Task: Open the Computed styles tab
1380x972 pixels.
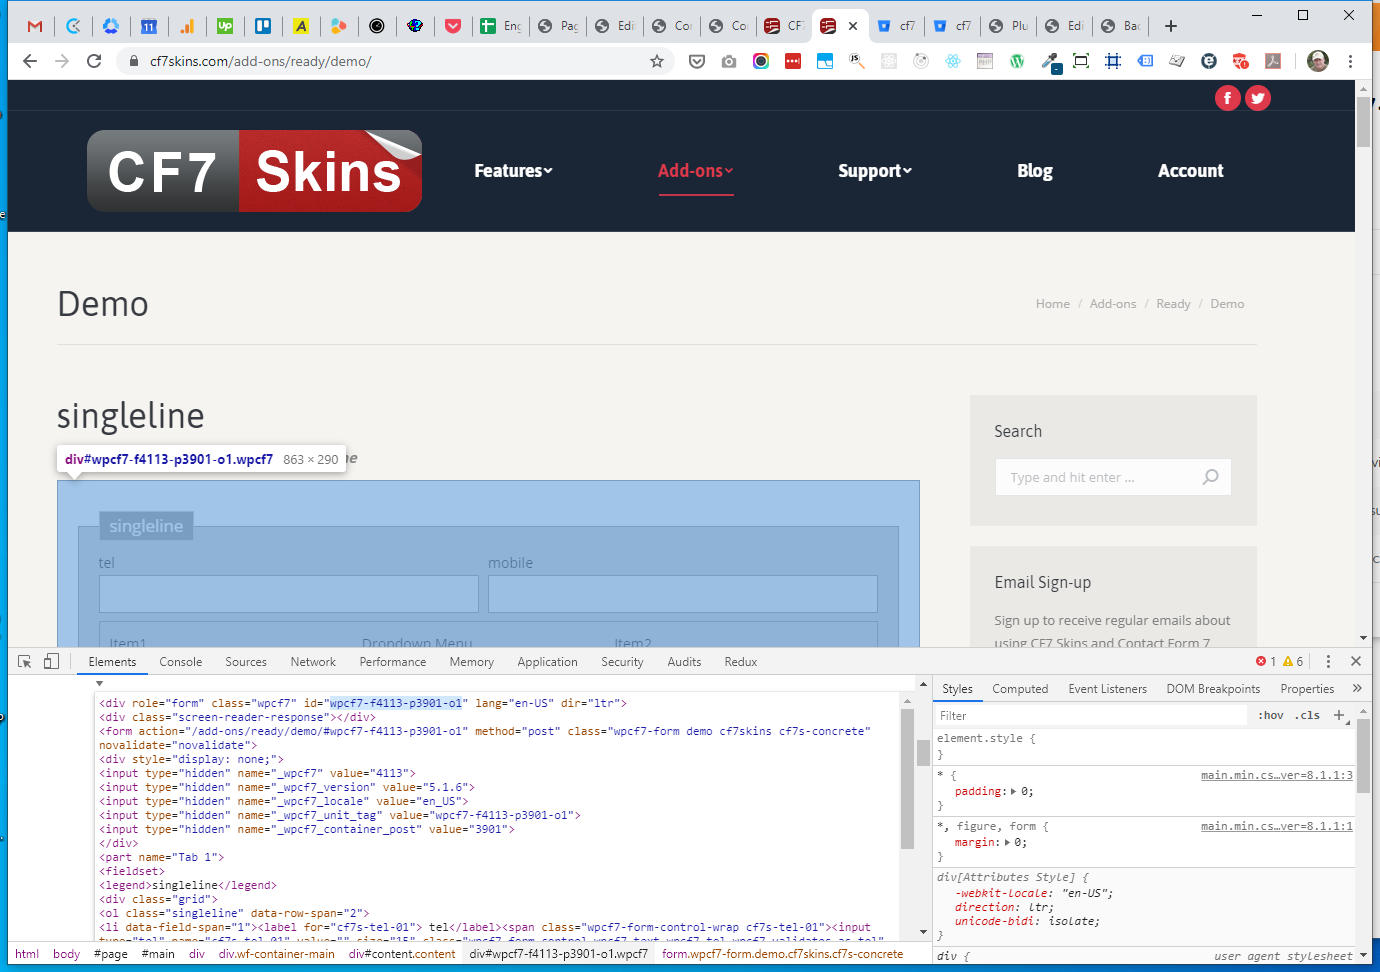Action: tap(1020, 689)
